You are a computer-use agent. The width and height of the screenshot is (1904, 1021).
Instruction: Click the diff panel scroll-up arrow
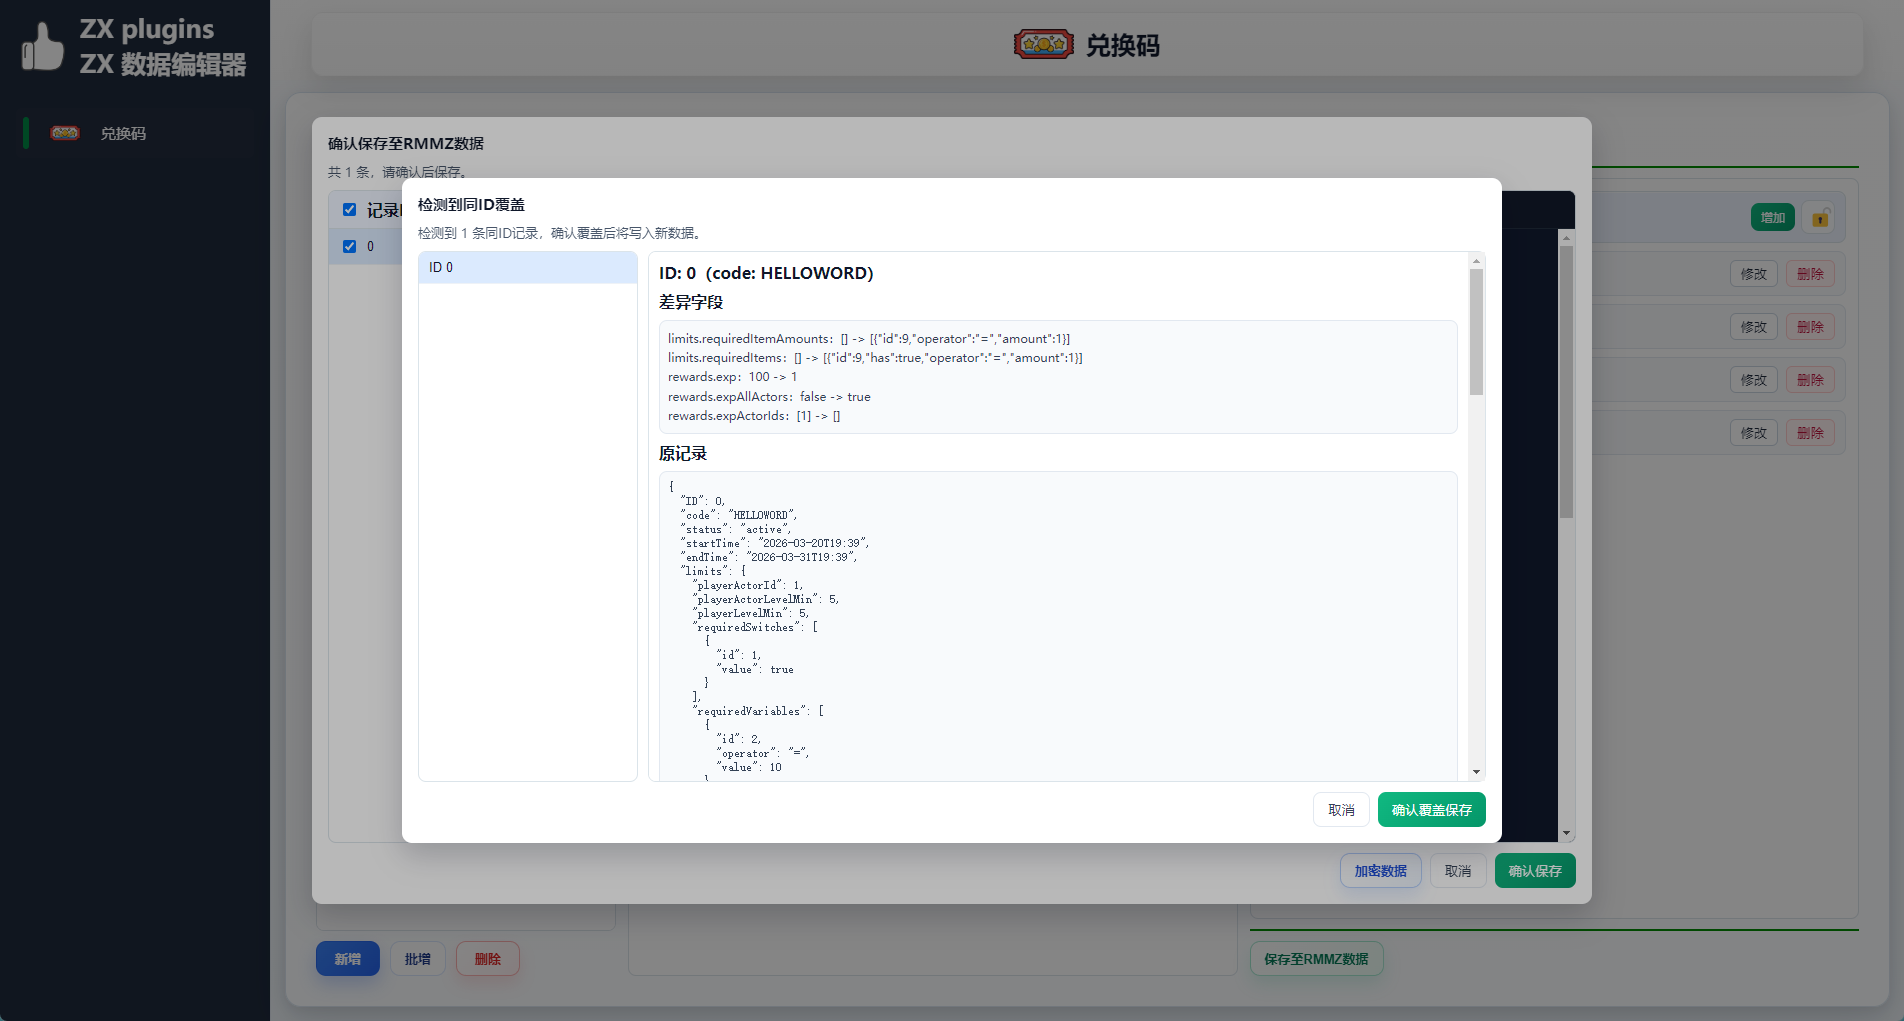pyautogui.click(x=1476, y=260)
